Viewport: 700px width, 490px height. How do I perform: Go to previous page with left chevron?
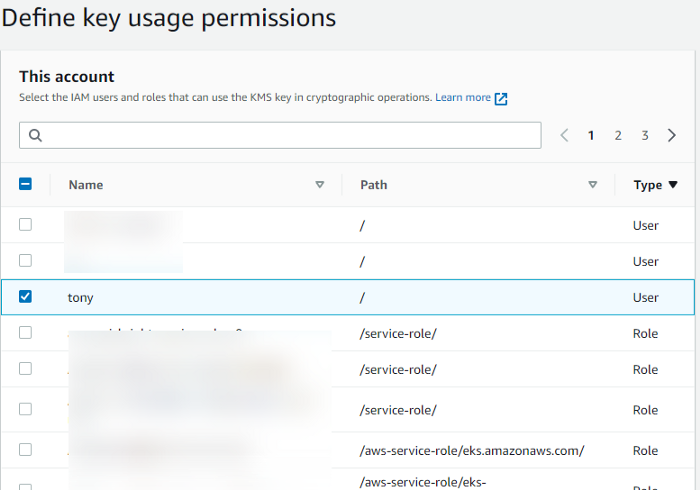pyautogui.click(x=565, y=136)
